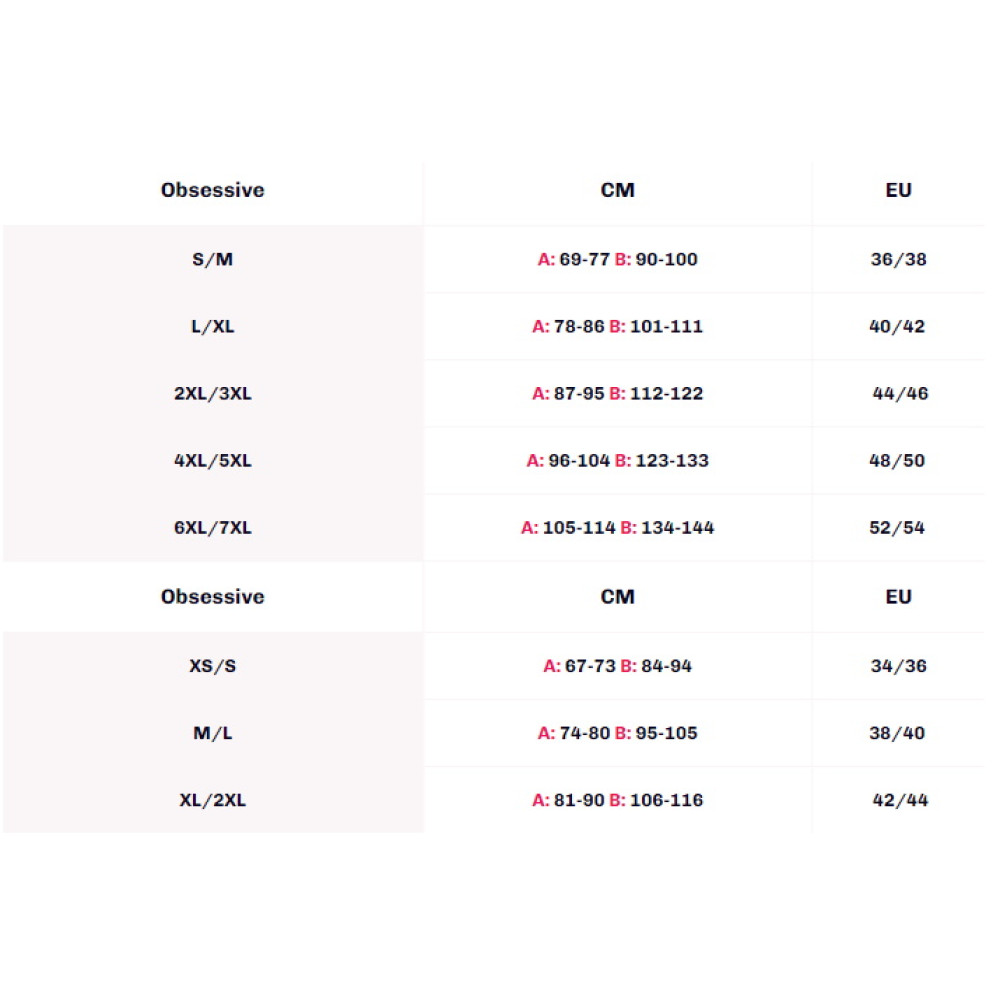The height and width of the screenshot is (1000, 1000).
Task: Select measurements A: 105-114 B: 134-144
Action: [617, 527]
